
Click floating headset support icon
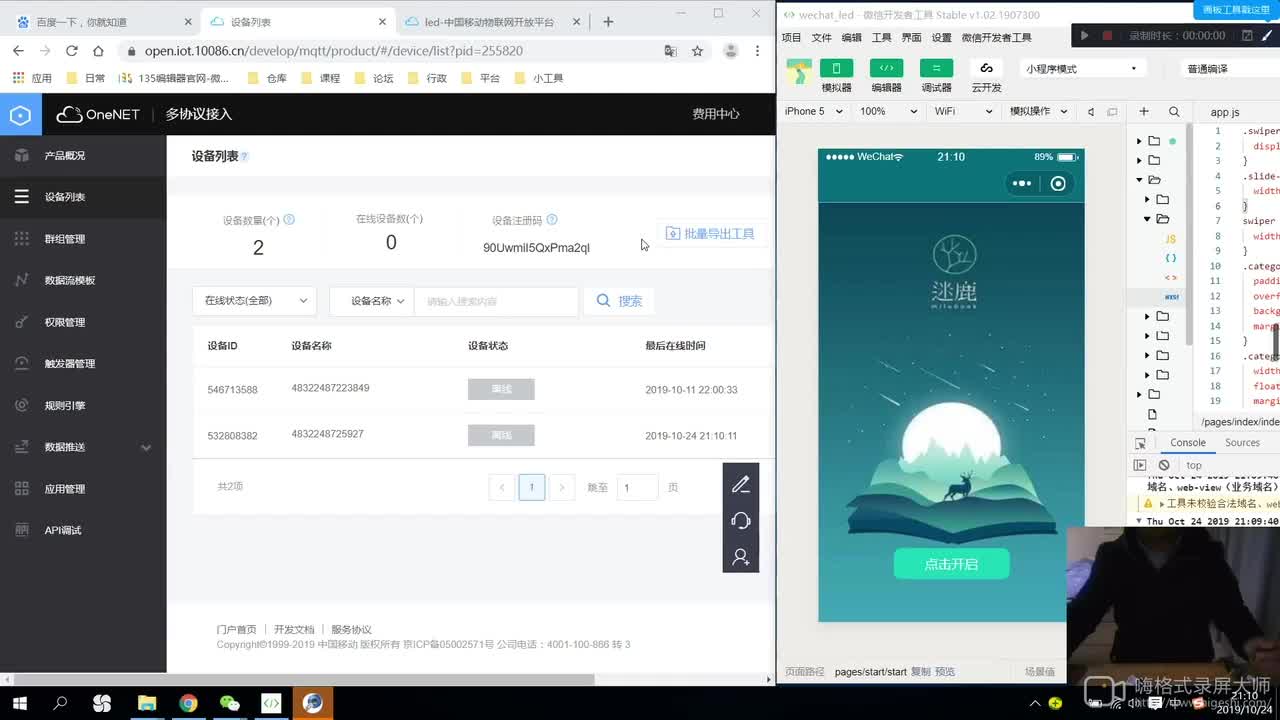pos(741,521)
